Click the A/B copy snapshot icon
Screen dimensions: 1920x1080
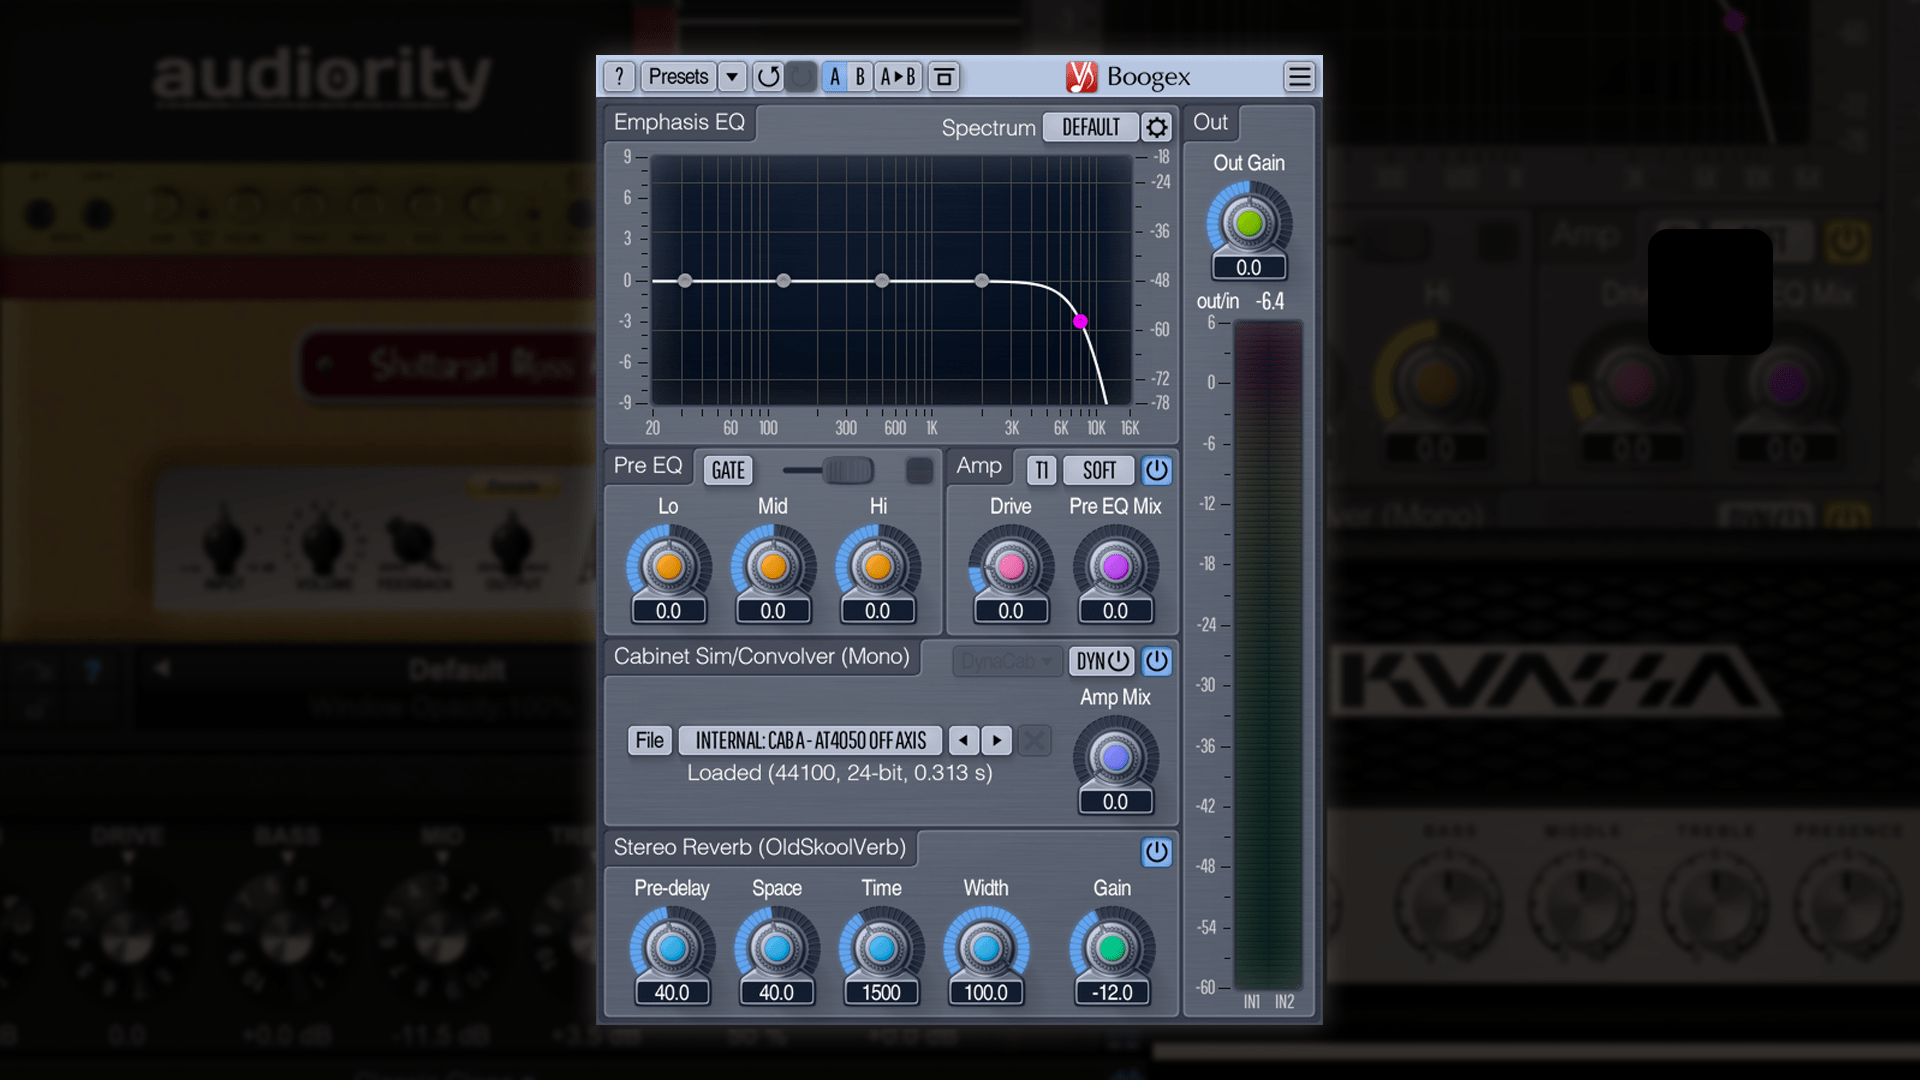[x=897, y=76]
